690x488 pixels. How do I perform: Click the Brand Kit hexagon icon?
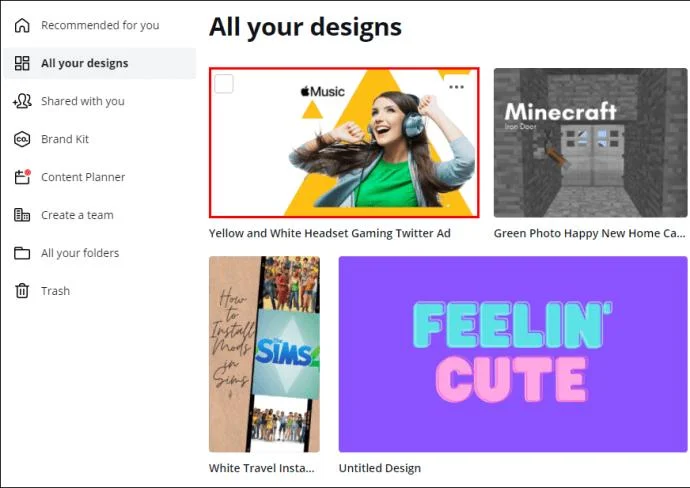click(22, 139)
